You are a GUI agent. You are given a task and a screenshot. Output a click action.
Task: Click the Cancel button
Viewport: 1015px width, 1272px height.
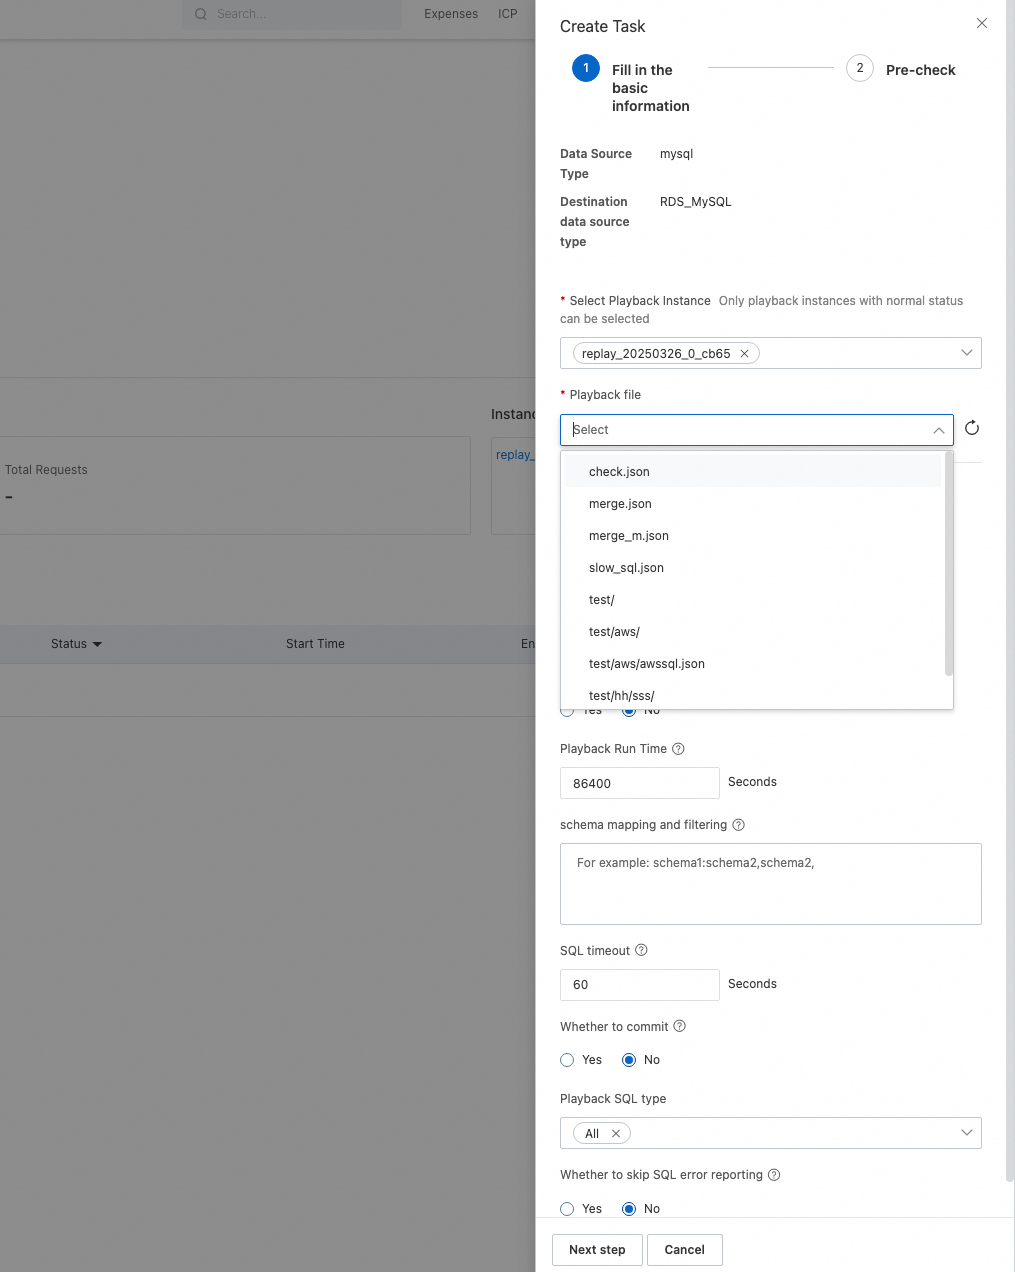click(x=685, y=1250)
